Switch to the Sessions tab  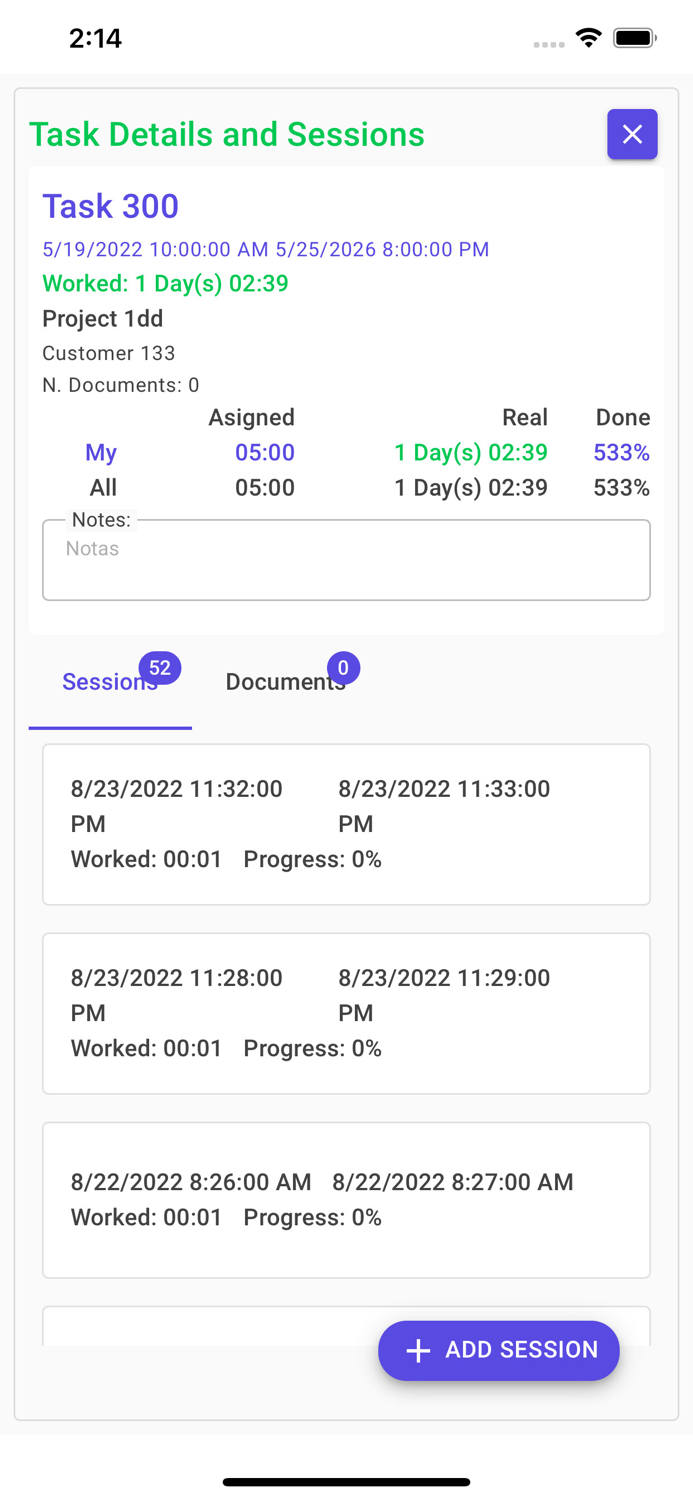[110, 682]
